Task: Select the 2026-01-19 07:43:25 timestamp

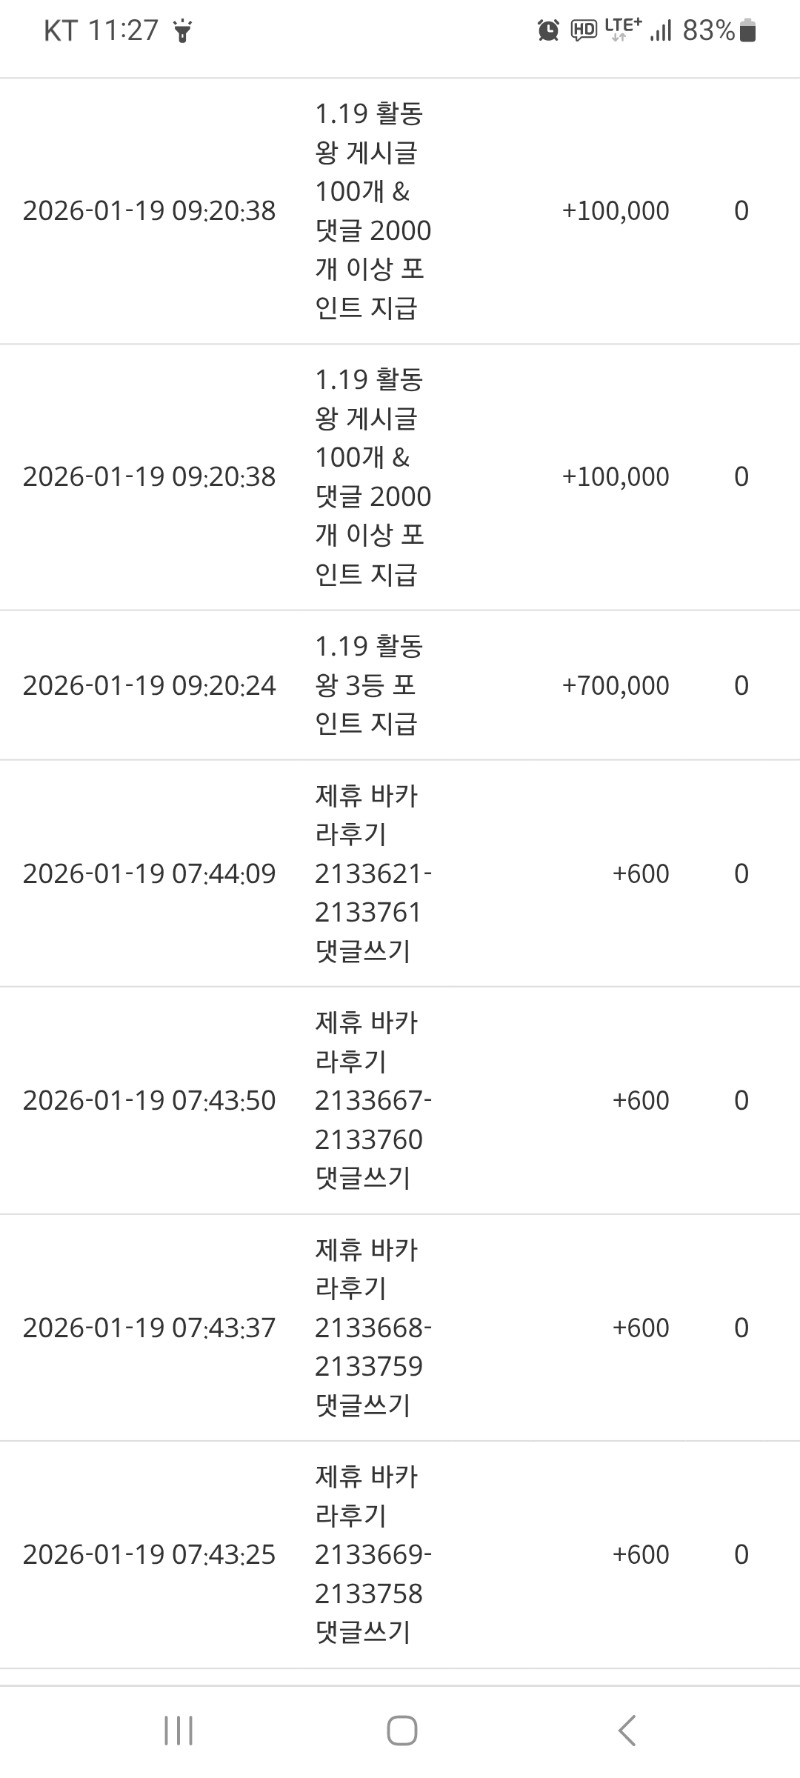Action: point(149,1554)
